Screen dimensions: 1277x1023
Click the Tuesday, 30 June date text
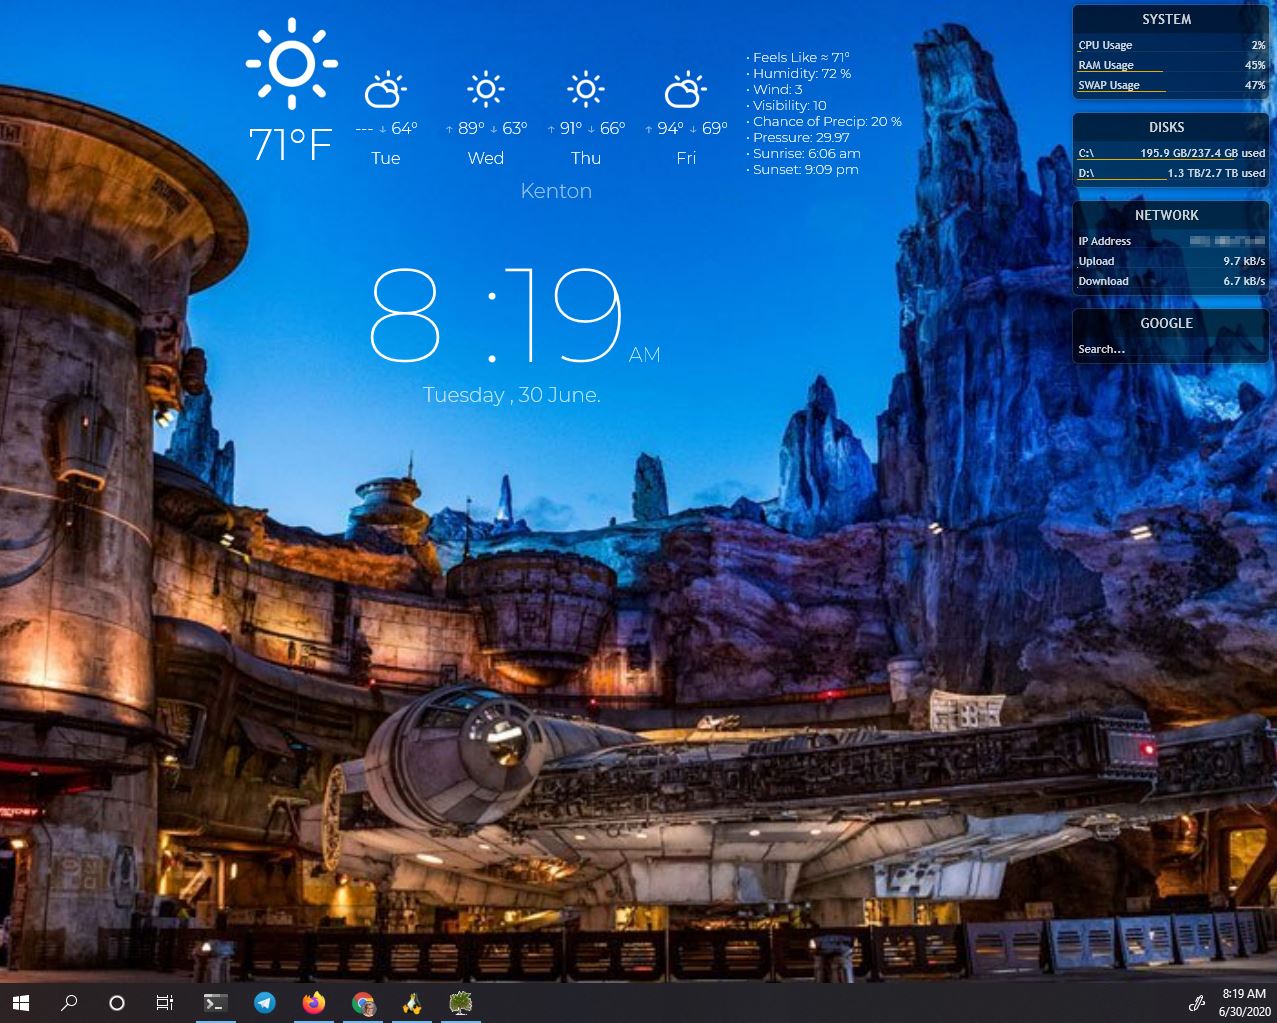tap(511, 395)
